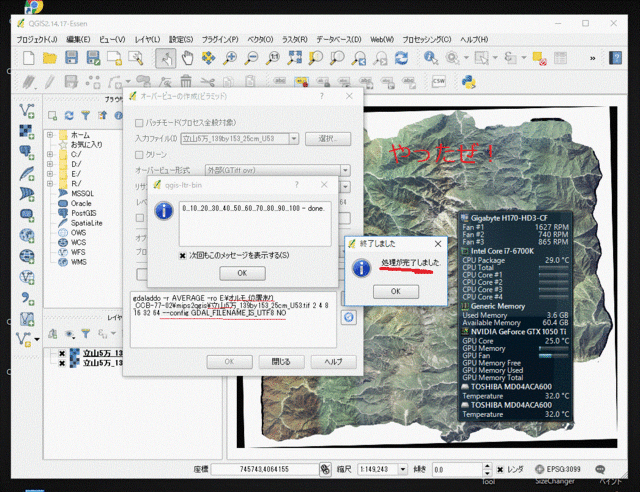Open the overview format dropdown
Image resolution: width=640 pixels, height=492 pixels.
(345, 170)
